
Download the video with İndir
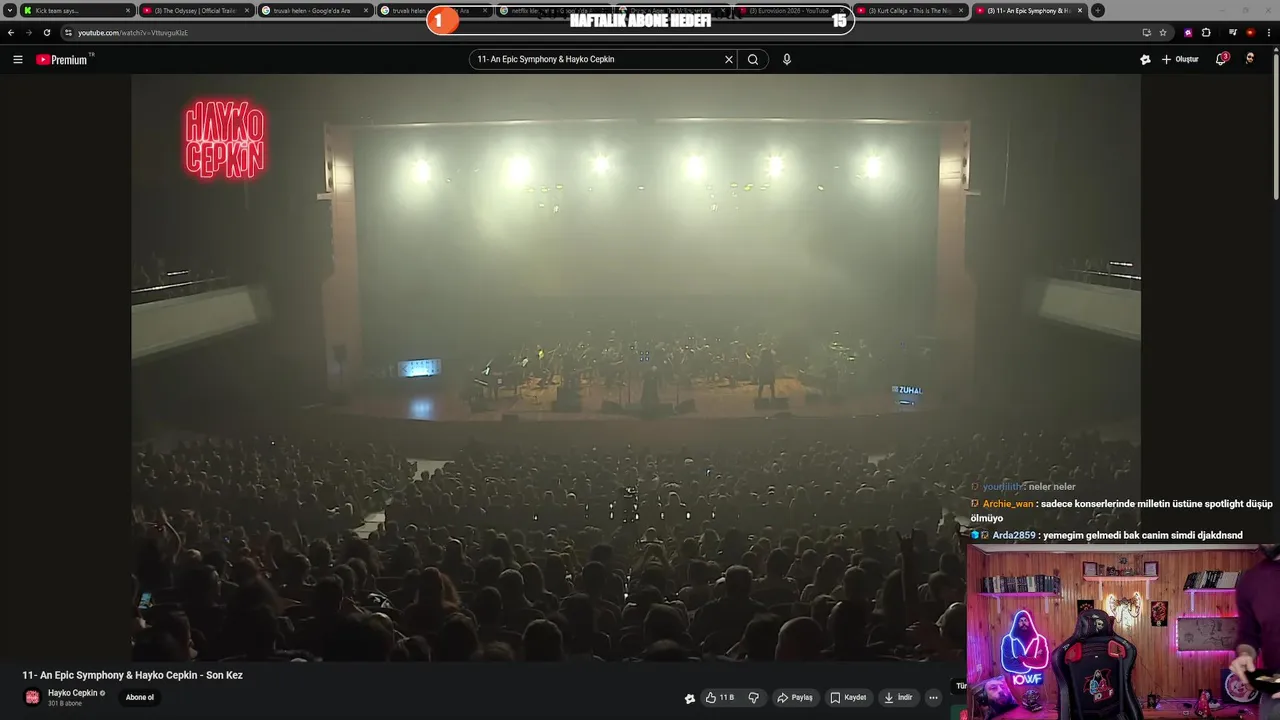(x=898, y=698)
